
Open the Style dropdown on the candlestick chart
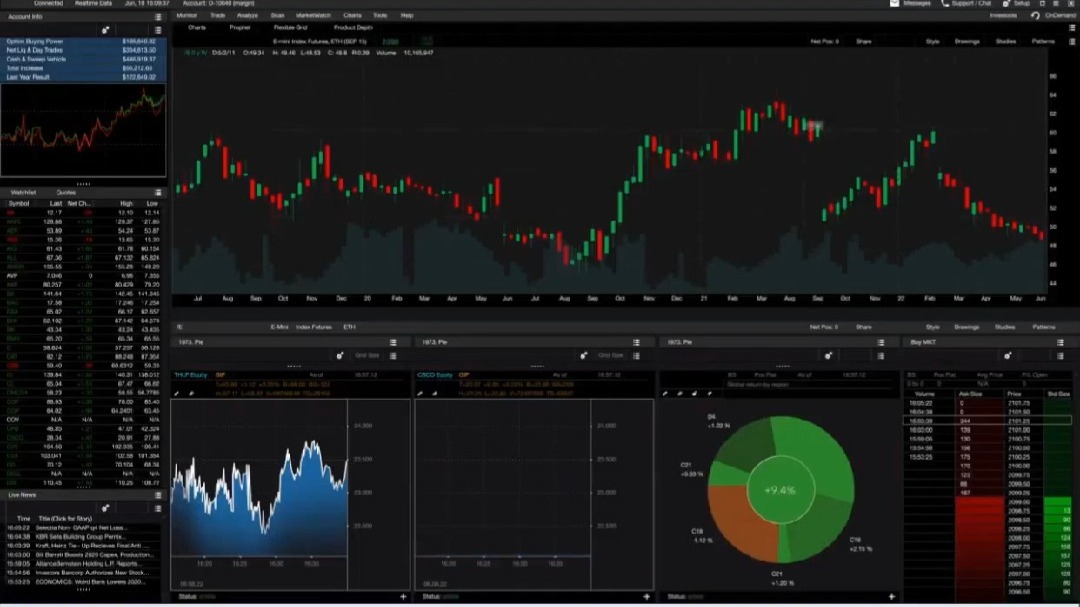(x=933, y=41)
